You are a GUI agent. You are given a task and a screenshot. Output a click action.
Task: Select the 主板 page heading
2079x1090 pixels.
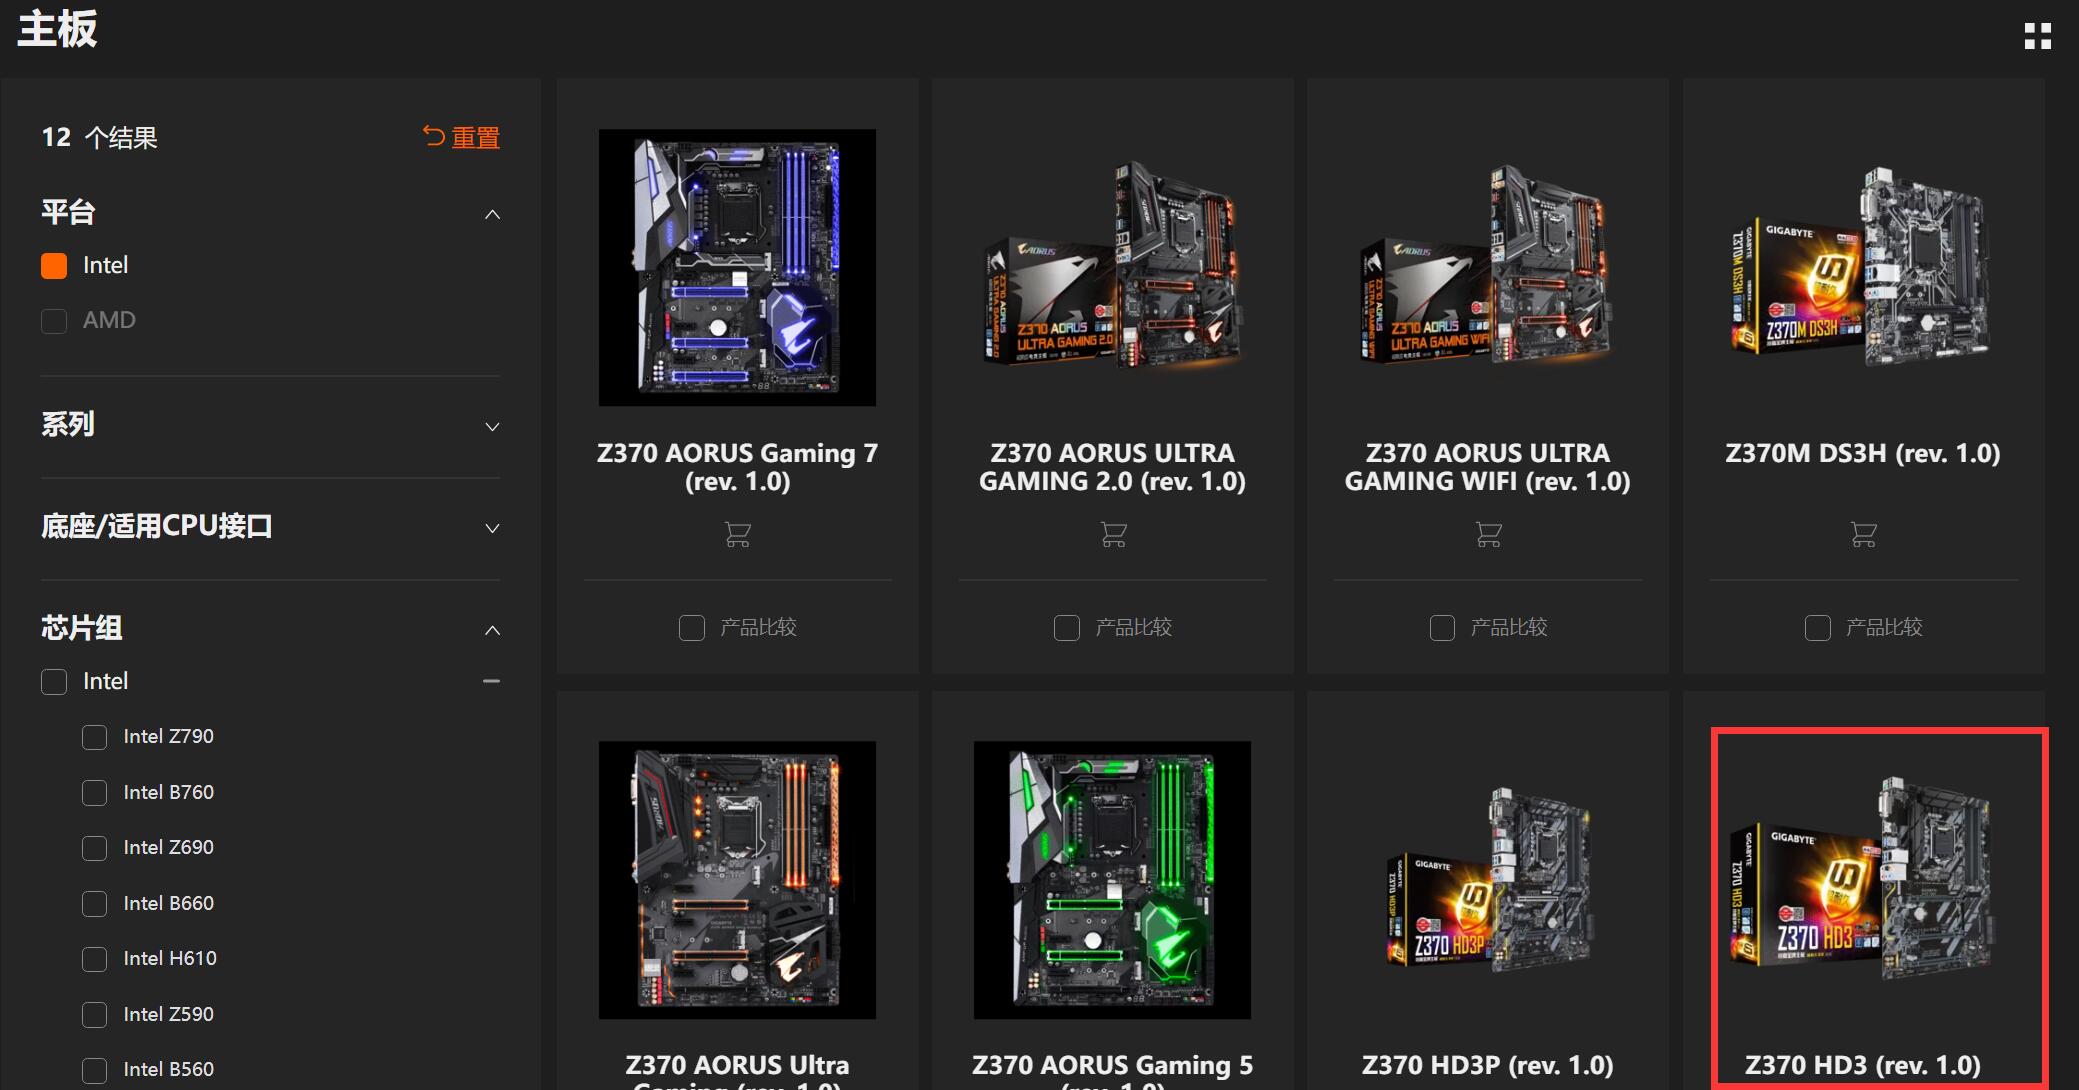tap(56, 31)
